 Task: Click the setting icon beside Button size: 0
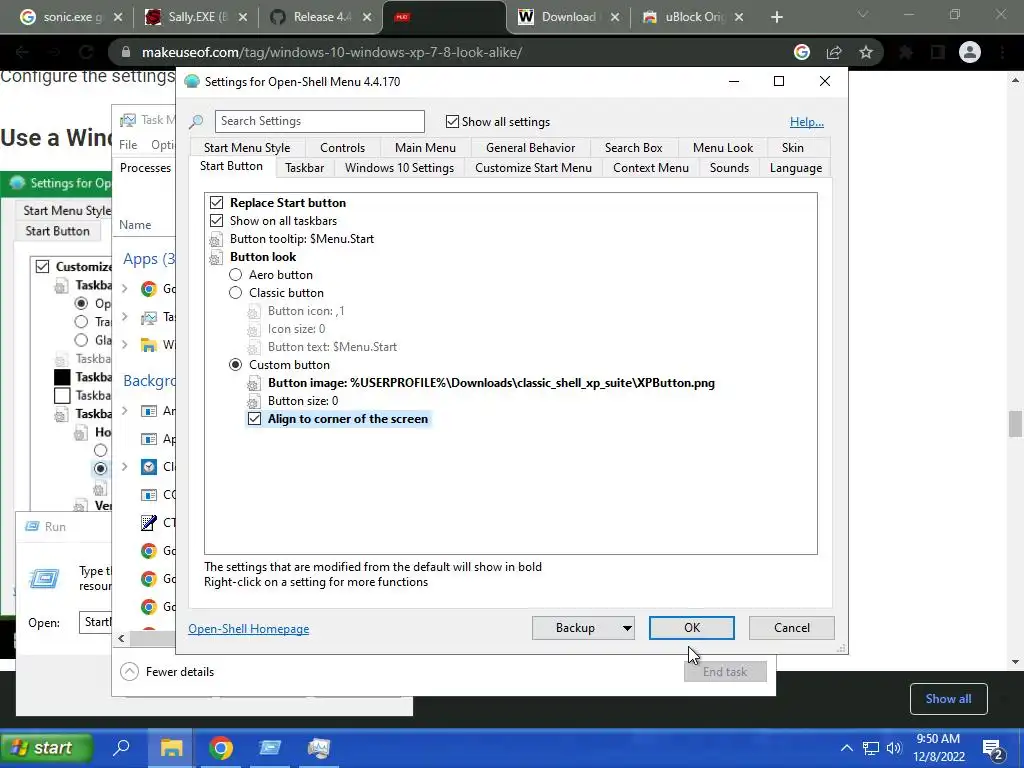click(x=253, y=401)
